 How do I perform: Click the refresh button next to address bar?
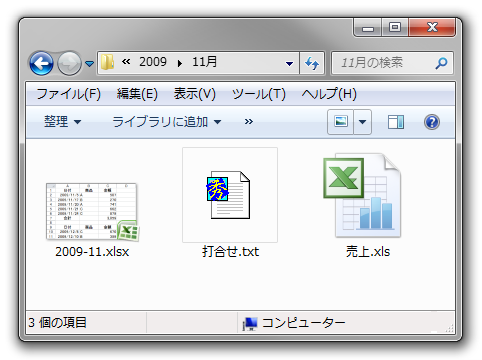tap(312, 63)
